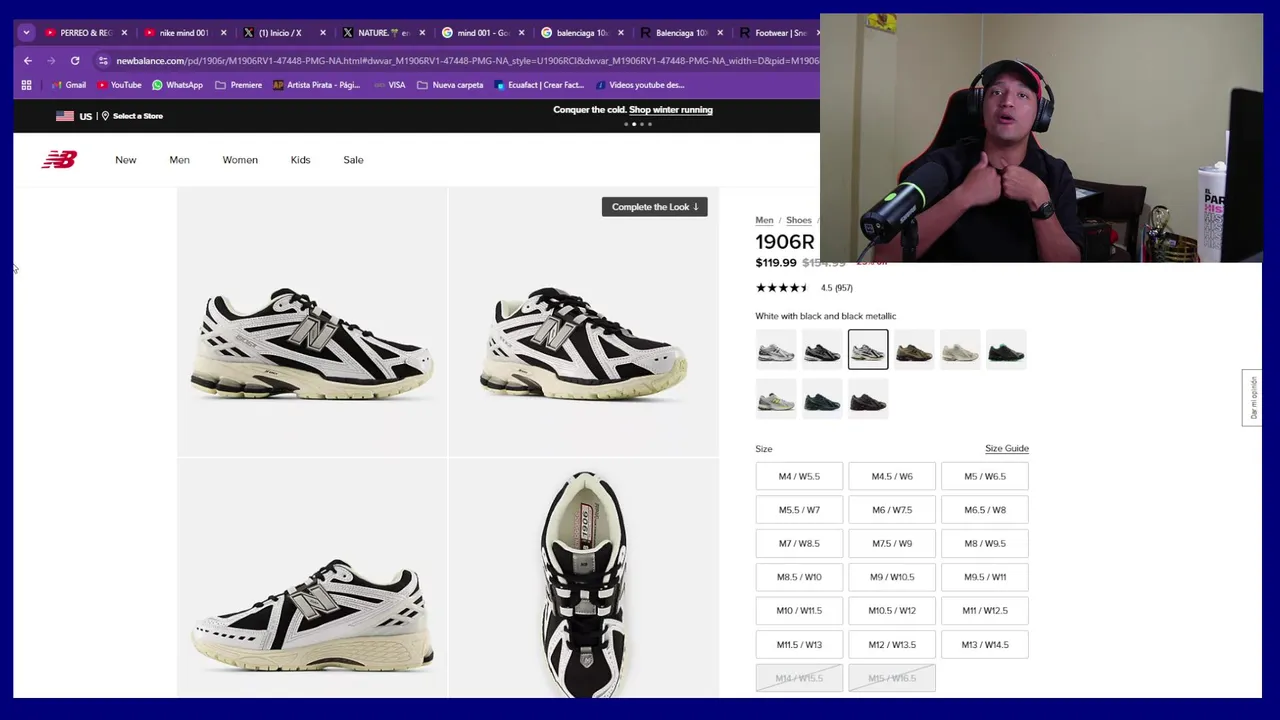Choose size M10 / W11.5
The height and width of the screenshot is (720, 1280).
(799, 611)
